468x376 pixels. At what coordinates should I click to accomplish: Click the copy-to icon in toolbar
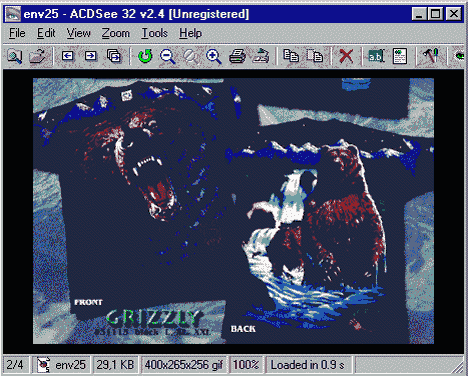pyautogui.click(x=291, y=56)
